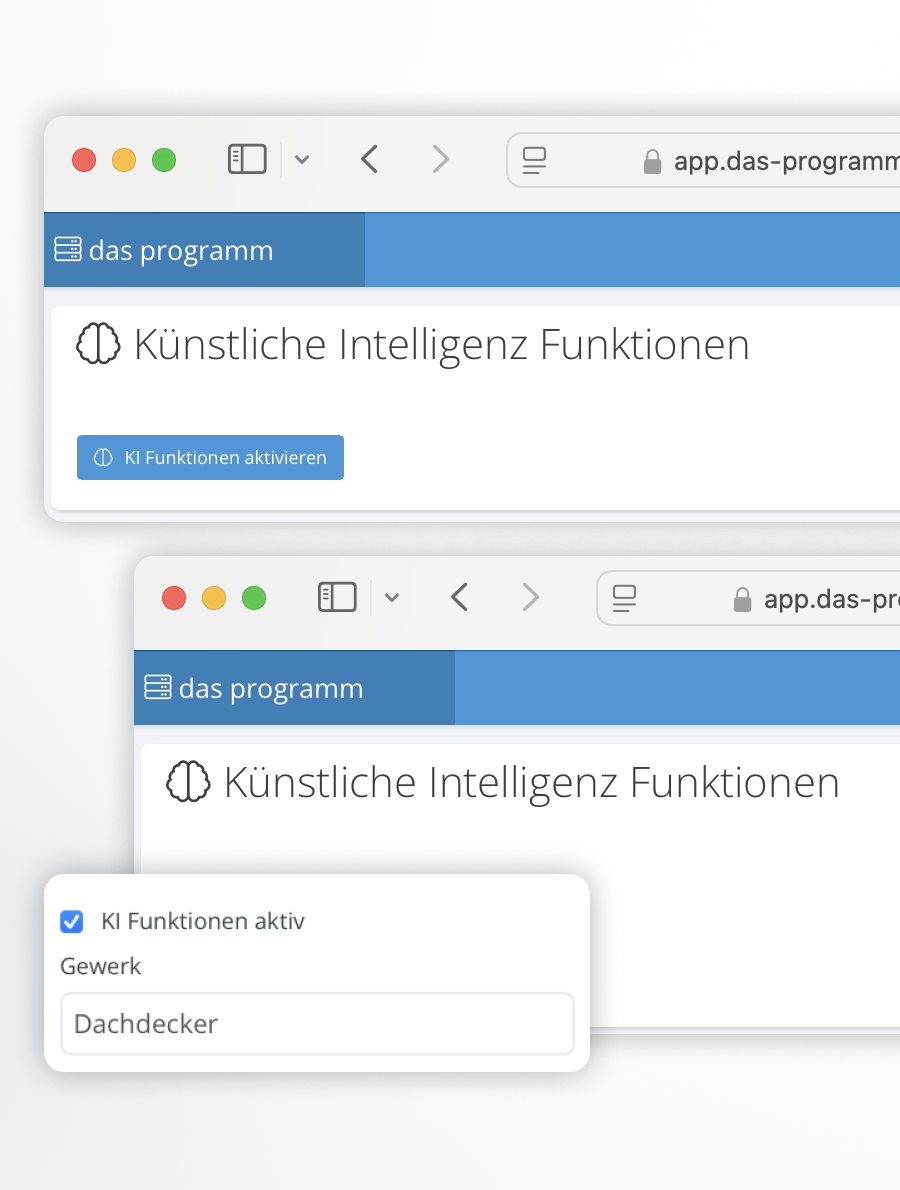Go forward in the lower browser window
The height and width of the screenshot is (1190, 900).
[x=530, y=597]
